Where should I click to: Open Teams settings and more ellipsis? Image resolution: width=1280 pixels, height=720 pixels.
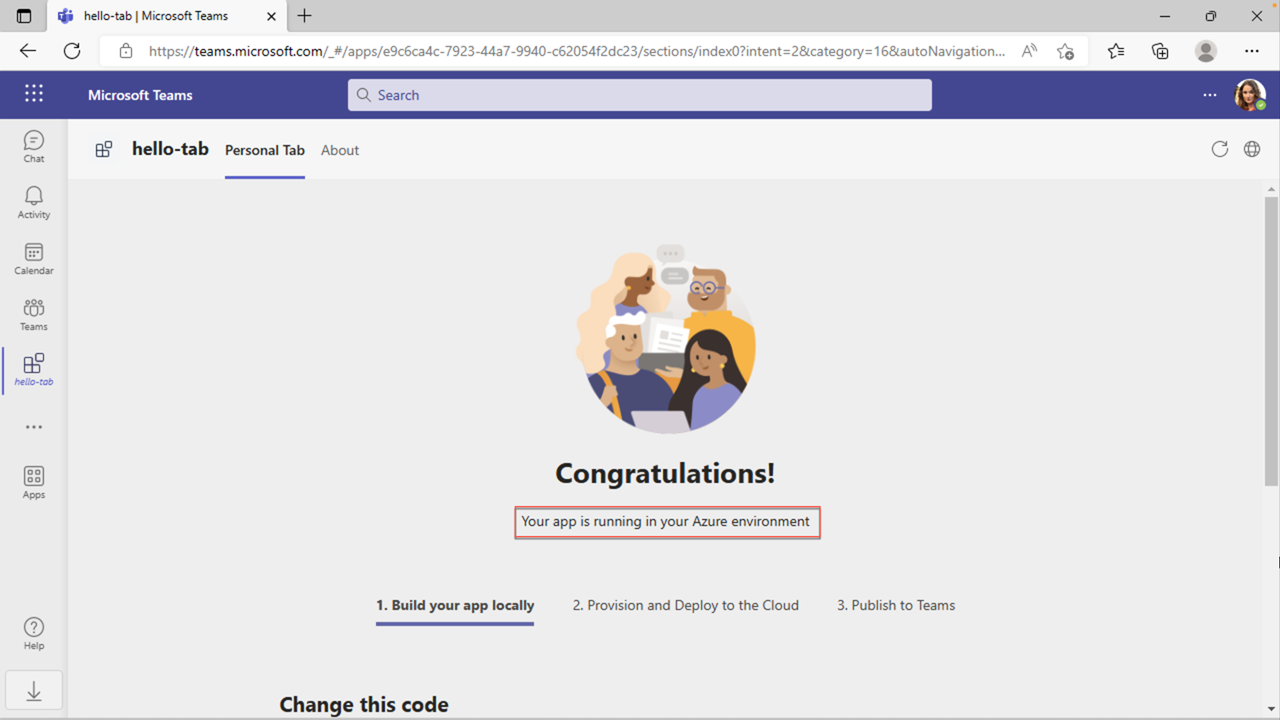click(x=1210, y=95)
